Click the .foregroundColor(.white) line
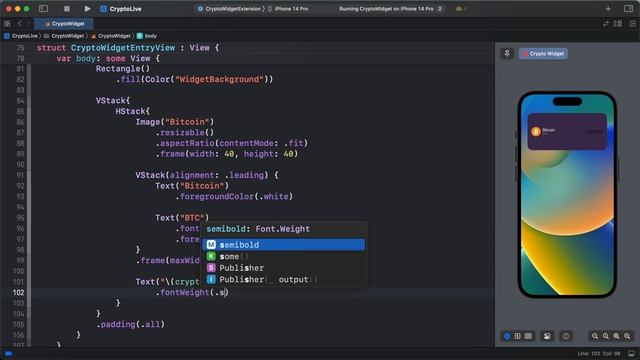The height and width of the screenshot is (360, 640). pos(234,197)
